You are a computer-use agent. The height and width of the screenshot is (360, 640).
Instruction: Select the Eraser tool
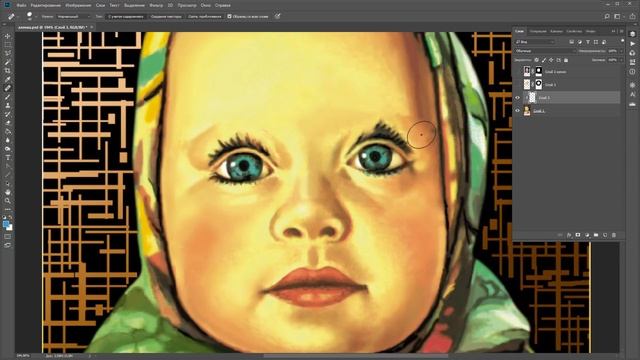[7, 122]
